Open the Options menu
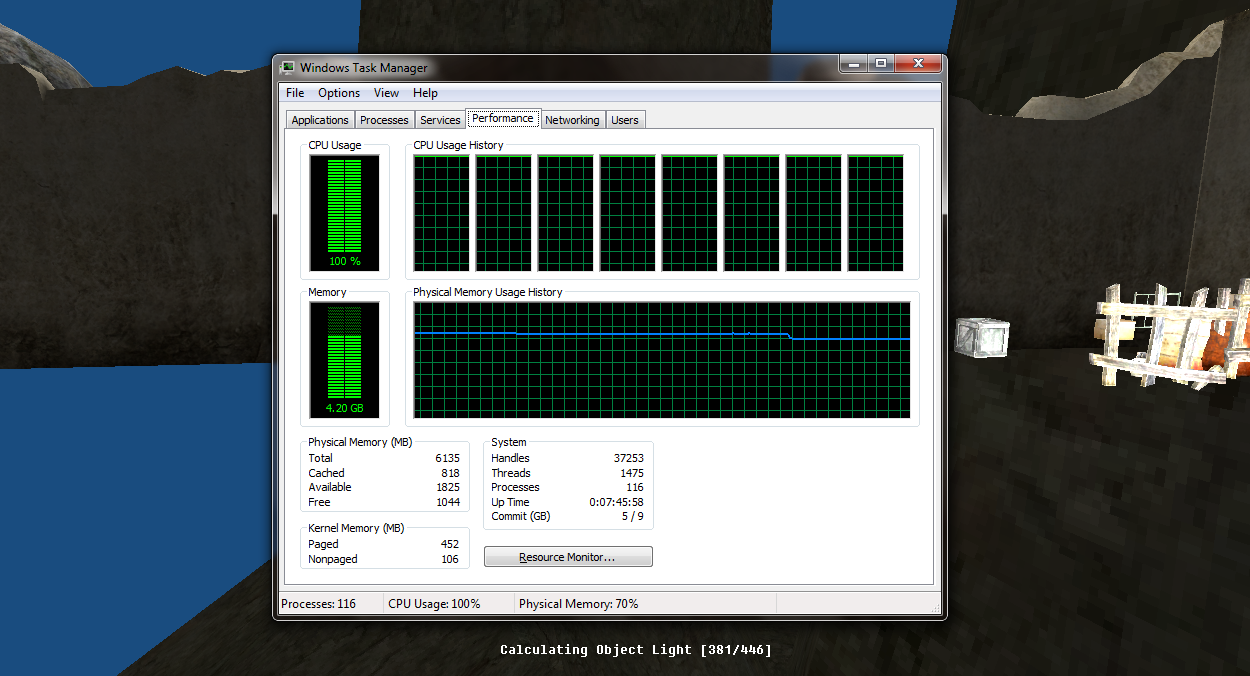This screenshot has width=1250, height=676. [339, 93]
